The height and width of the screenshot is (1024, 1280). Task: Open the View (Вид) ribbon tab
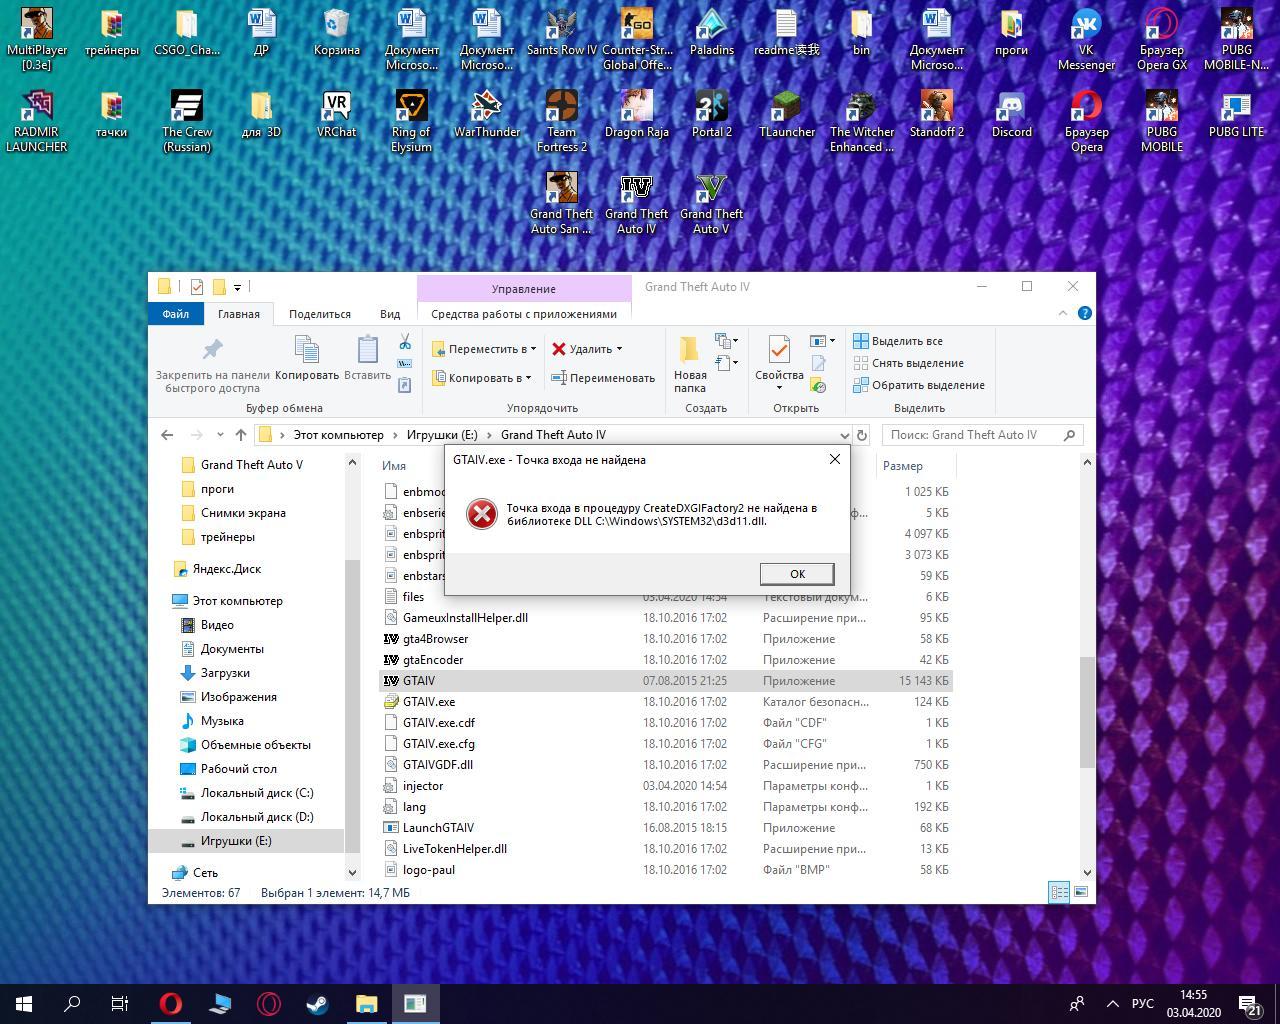pos(390,314)
